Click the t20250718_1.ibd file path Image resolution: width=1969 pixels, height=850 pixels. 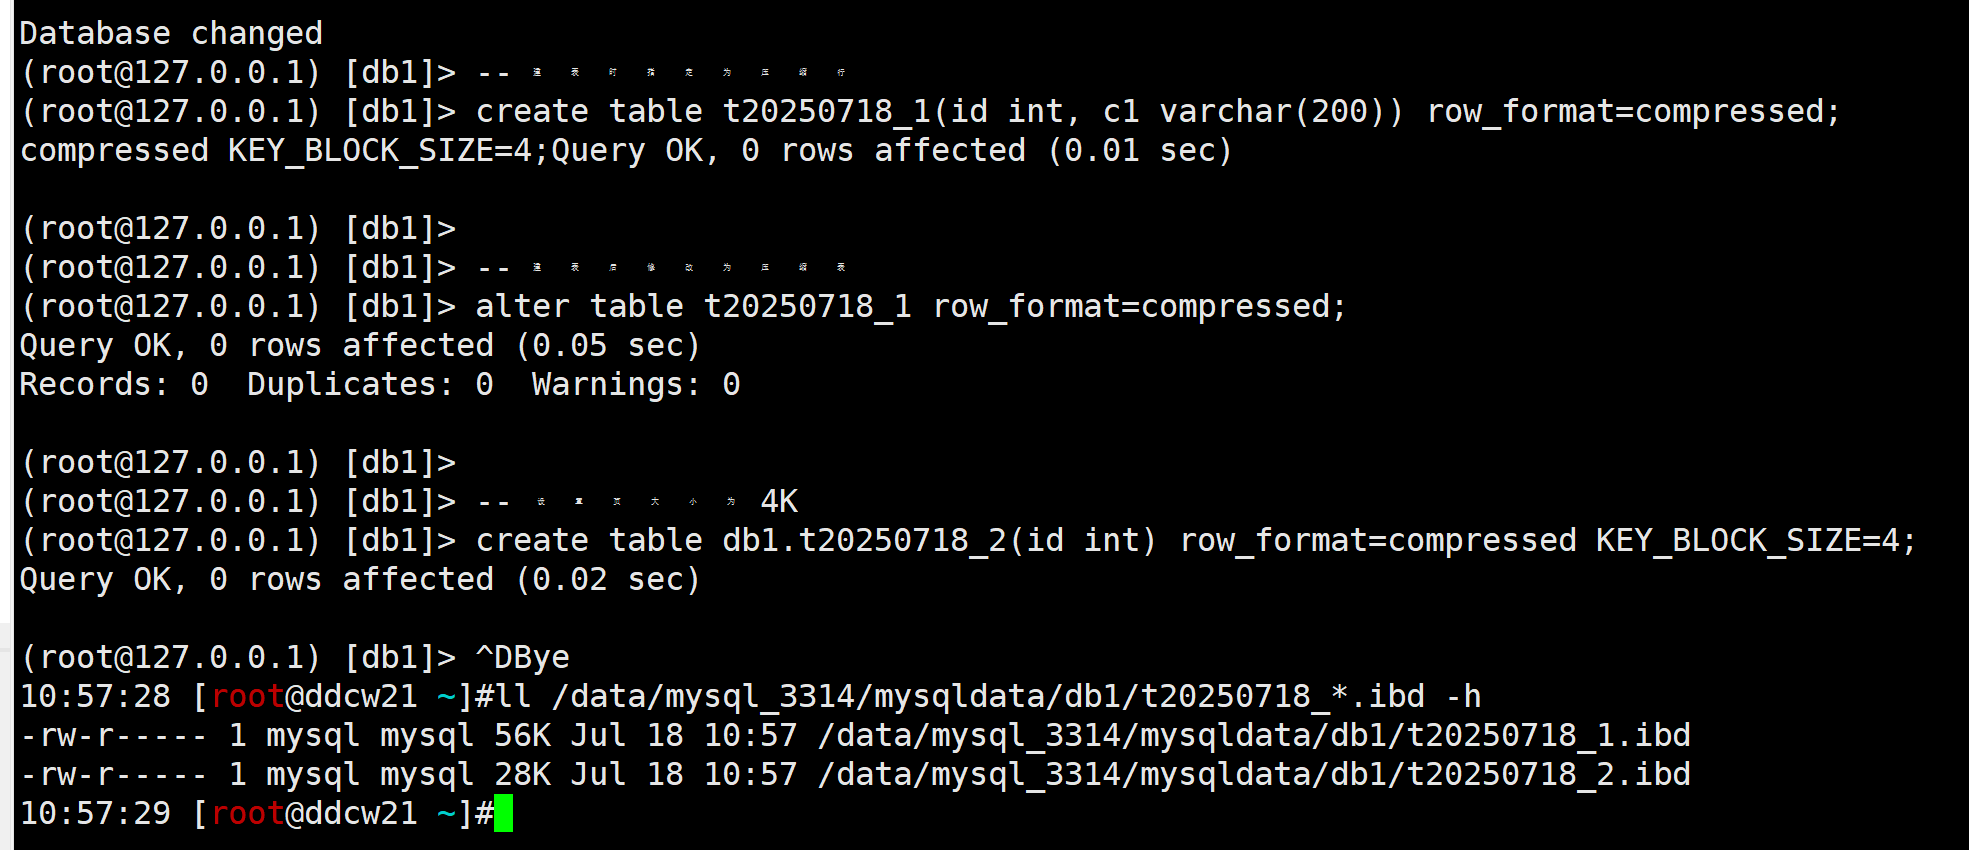click(x=1254, y=735)
